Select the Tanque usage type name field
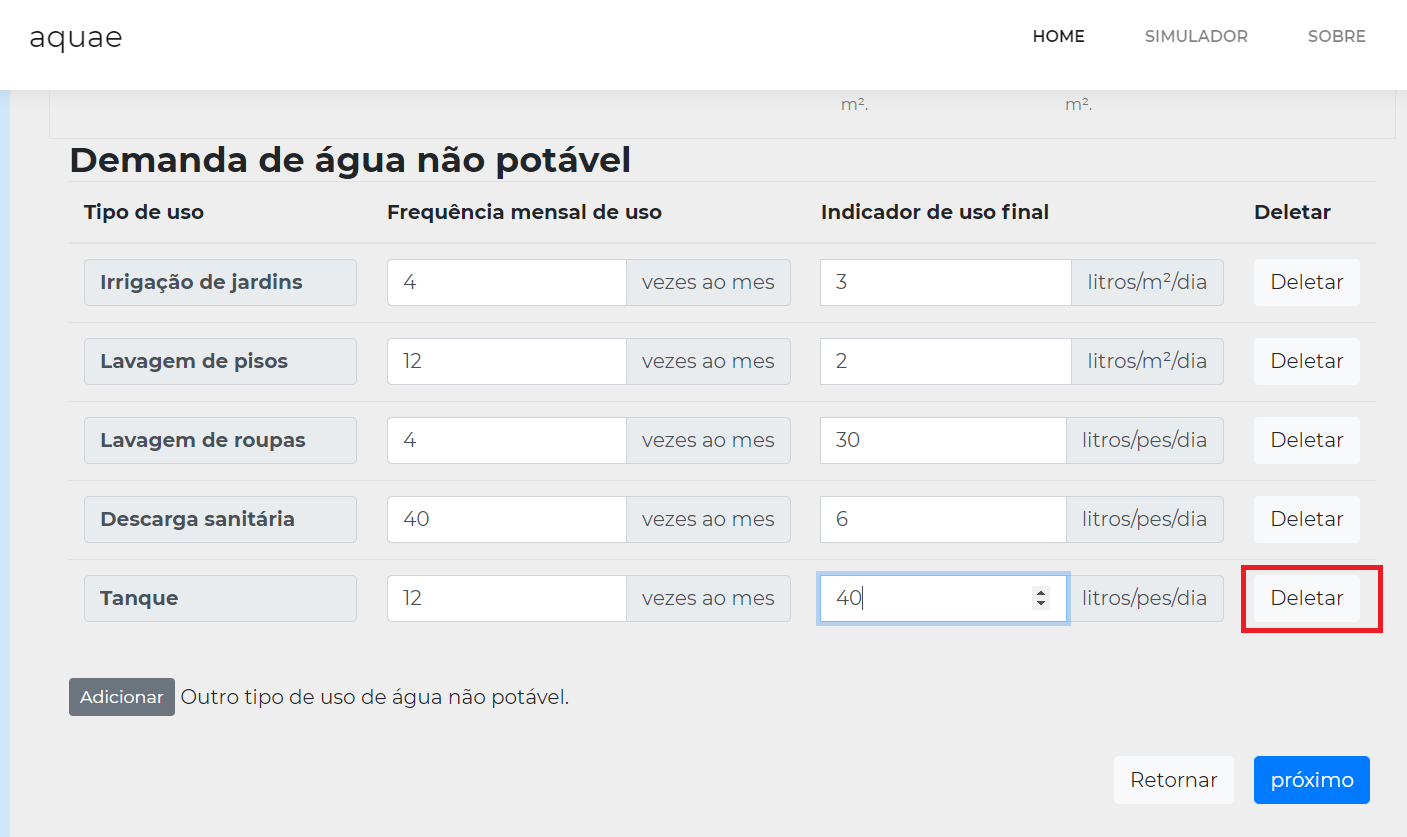 pos(220,598)
